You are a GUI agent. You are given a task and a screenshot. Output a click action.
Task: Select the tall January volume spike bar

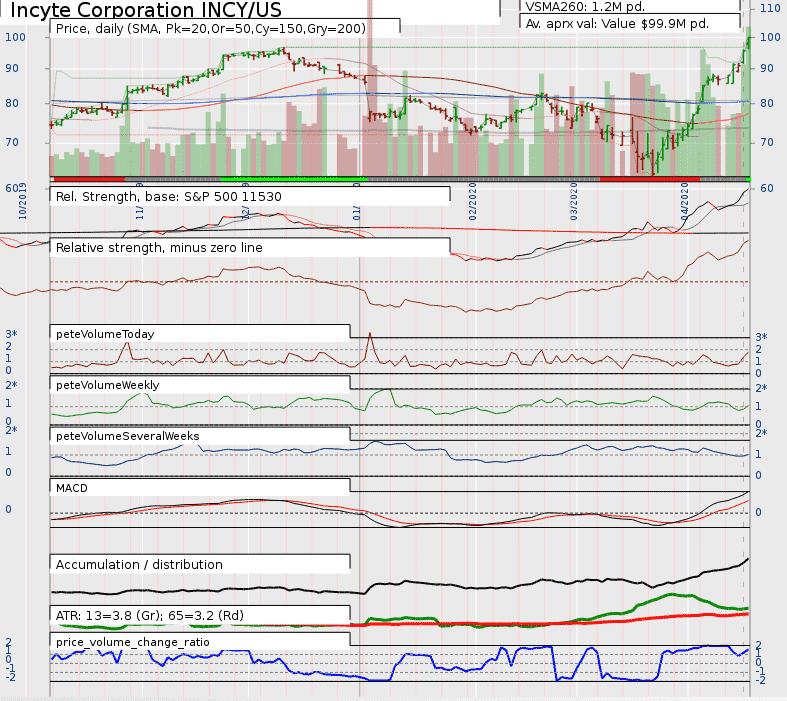370,88
